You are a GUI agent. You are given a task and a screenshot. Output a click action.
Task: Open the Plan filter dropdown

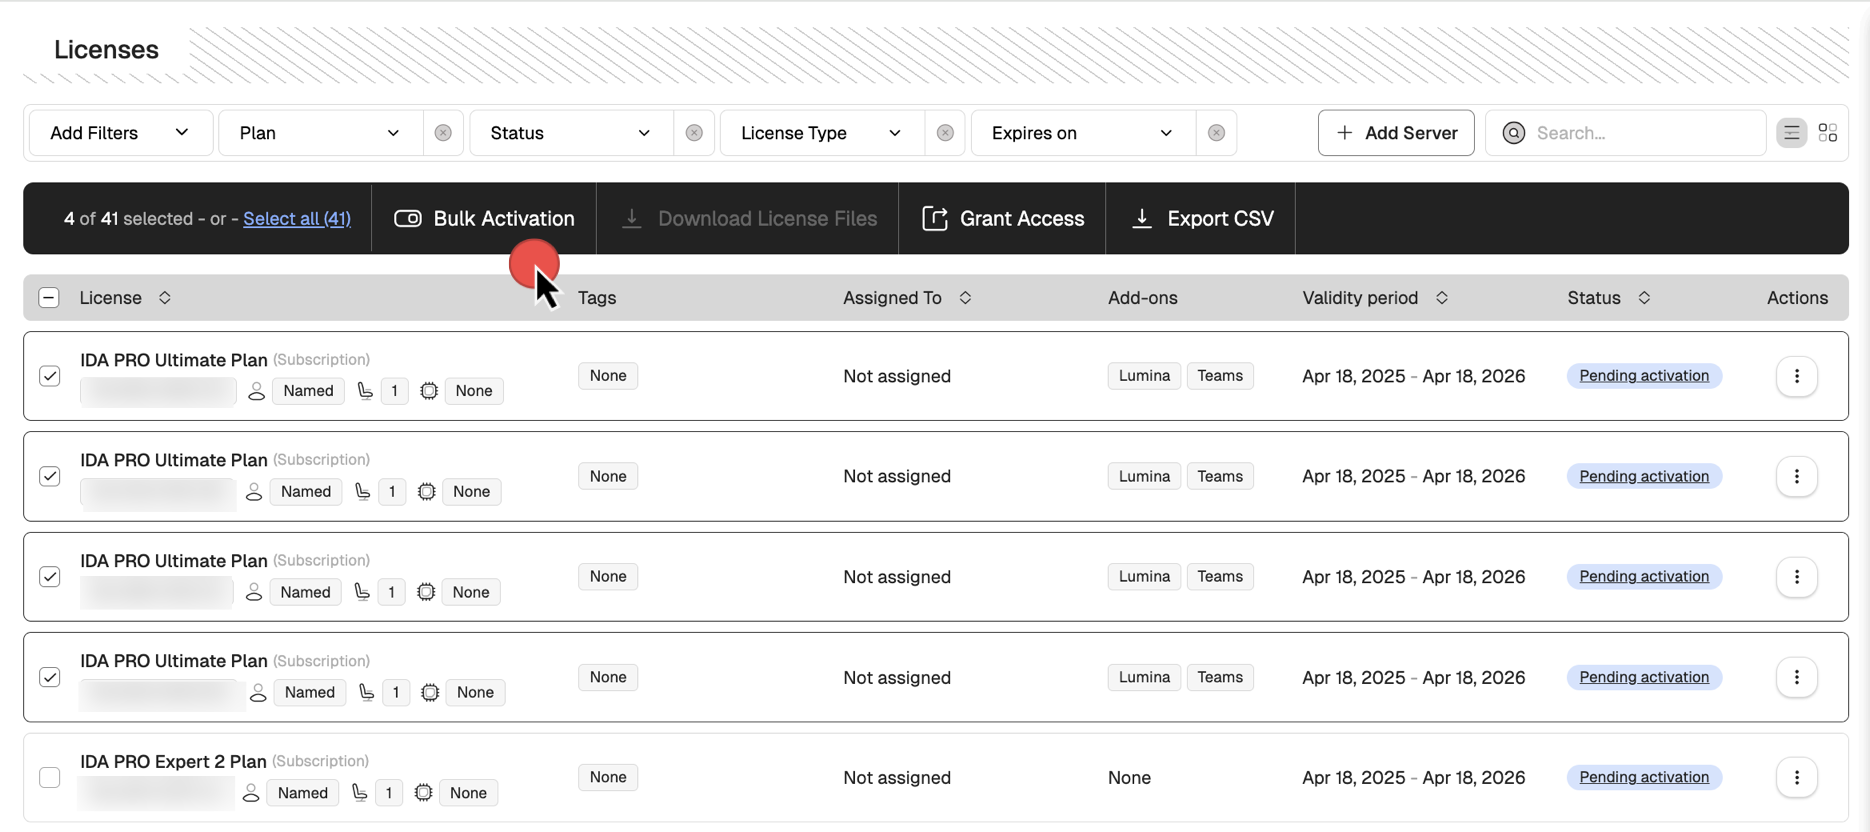click(x=320, y=133)
